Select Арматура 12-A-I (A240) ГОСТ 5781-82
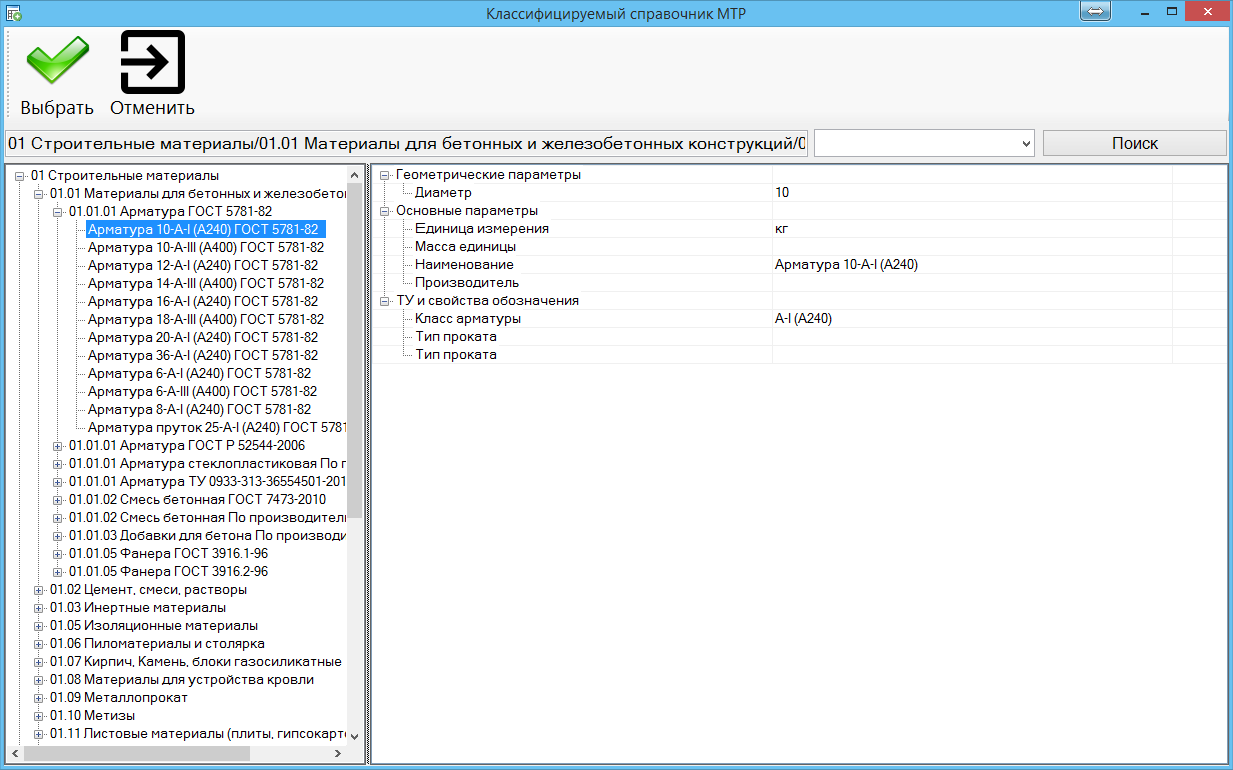Image resolution: width=1233 pixels, height=770 pixels. click(x=203, y=265)
